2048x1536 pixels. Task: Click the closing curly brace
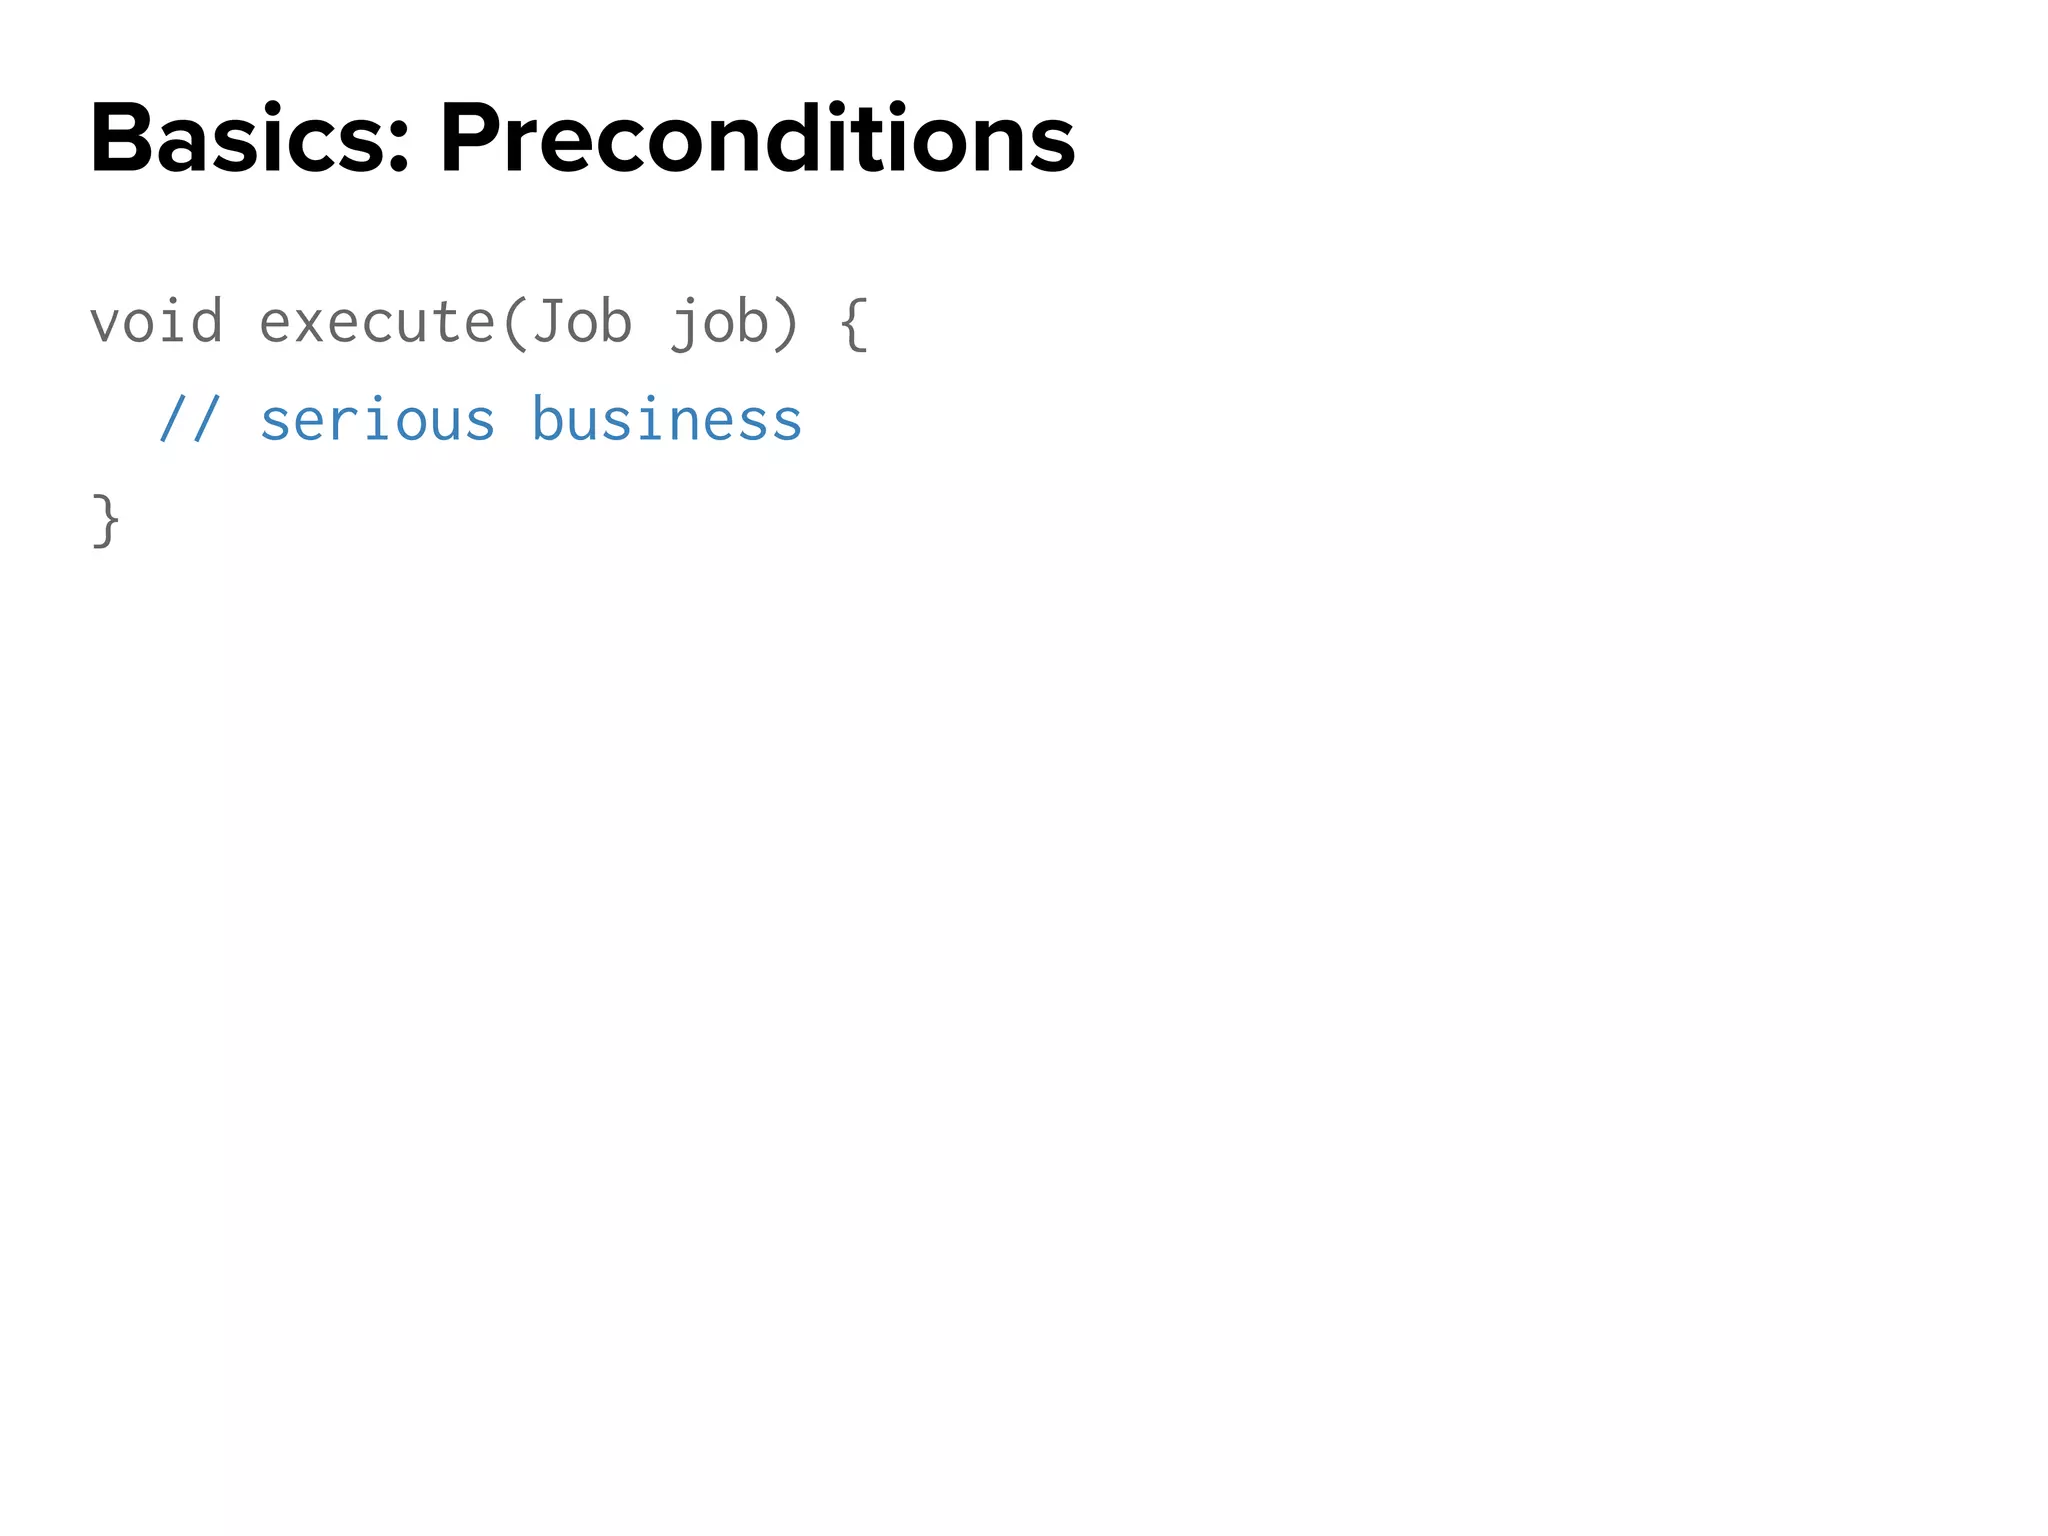[x=105, y=519]
